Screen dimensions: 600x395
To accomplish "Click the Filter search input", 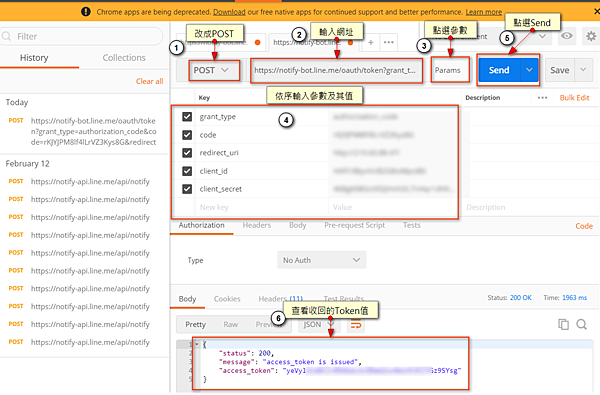I will pos(82,36).
